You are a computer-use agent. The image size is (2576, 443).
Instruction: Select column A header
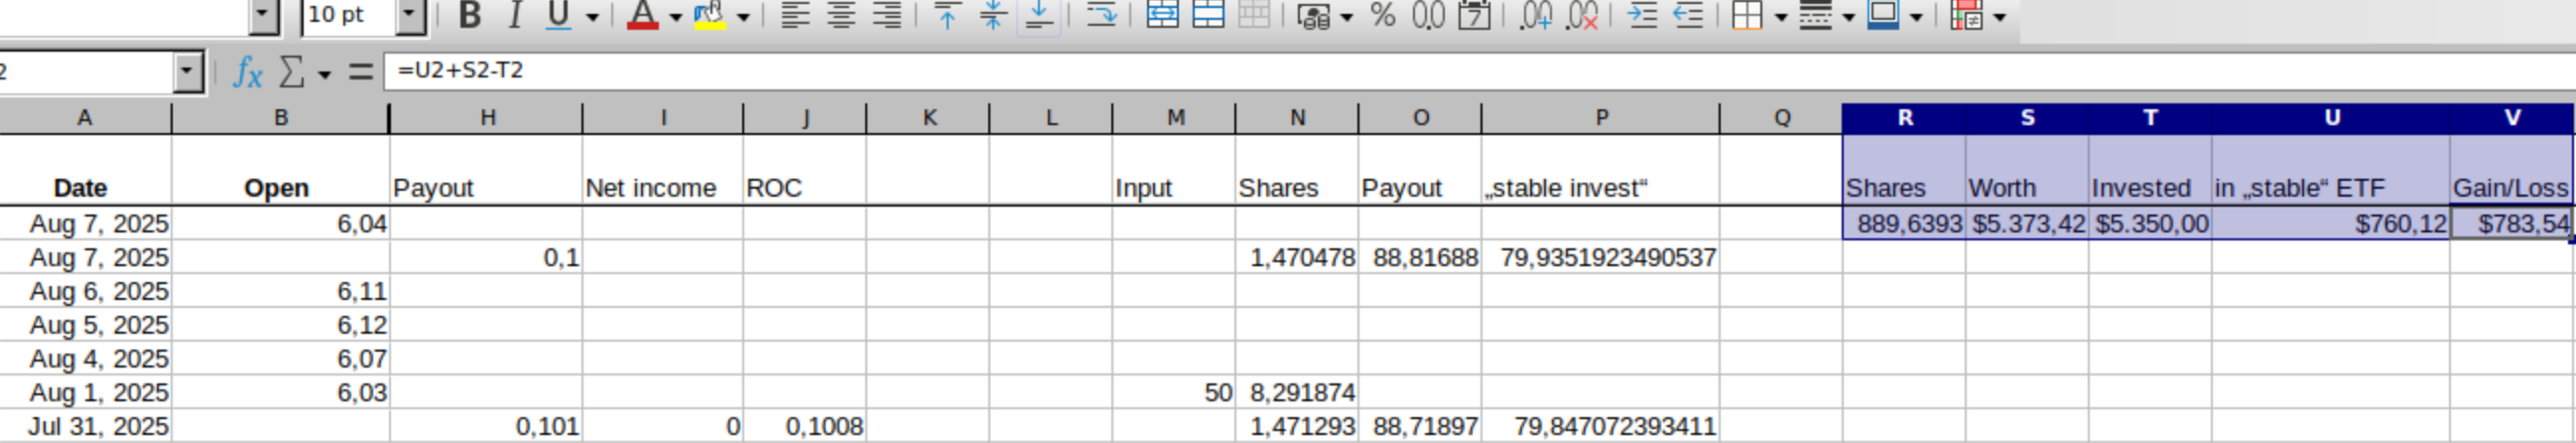85,118
